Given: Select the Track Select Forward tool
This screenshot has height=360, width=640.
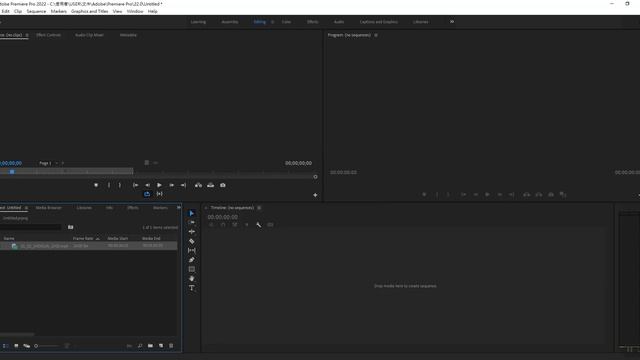Looking at the screenshot, I should pos(191,222).
